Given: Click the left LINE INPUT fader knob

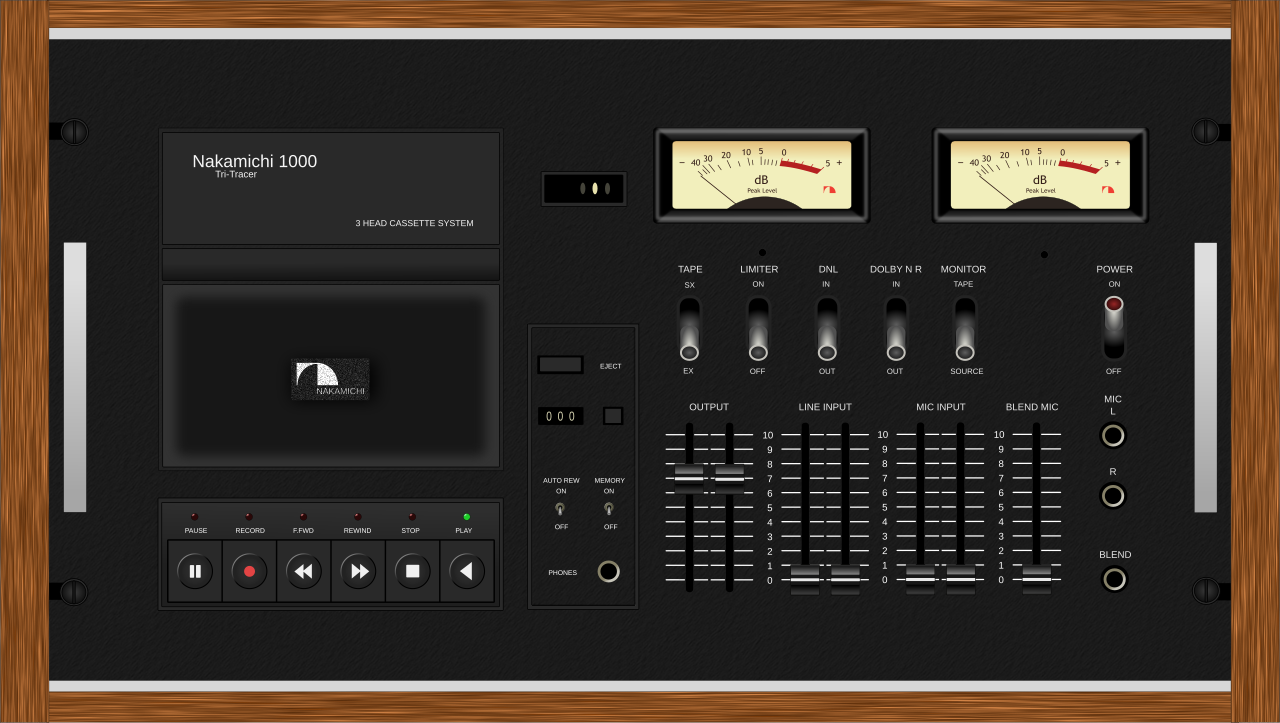Looking at the screenshot, I should 805,580.
